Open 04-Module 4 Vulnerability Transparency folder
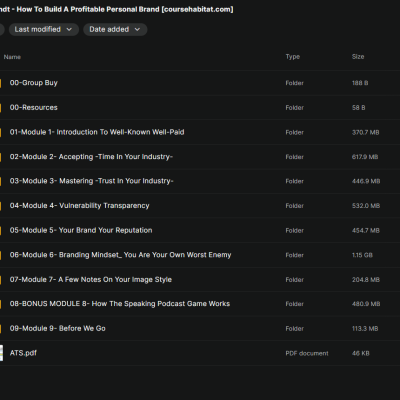 (x=80, y=206)
